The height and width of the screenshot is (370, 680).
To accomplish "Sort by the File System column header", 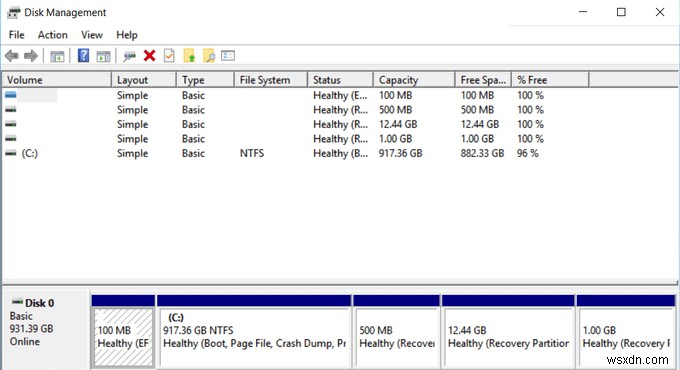I will (271, 80).
